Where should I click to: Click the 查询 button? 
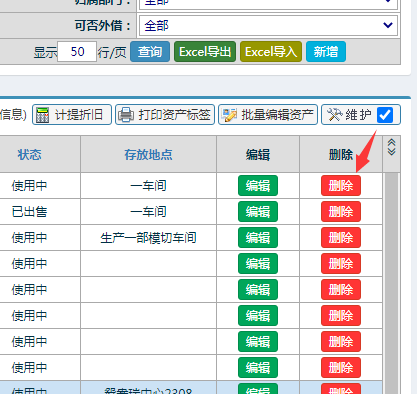(x=150, y=52)
